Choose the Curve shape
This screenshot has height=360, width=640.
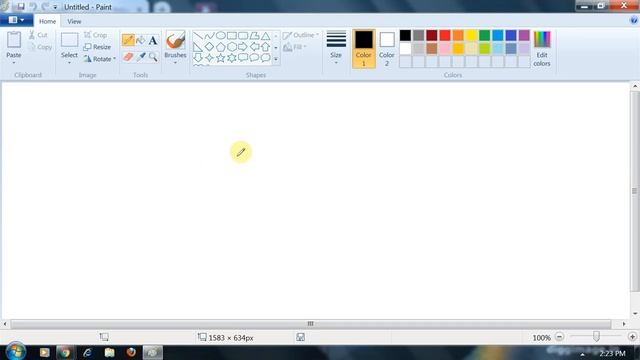209,36
